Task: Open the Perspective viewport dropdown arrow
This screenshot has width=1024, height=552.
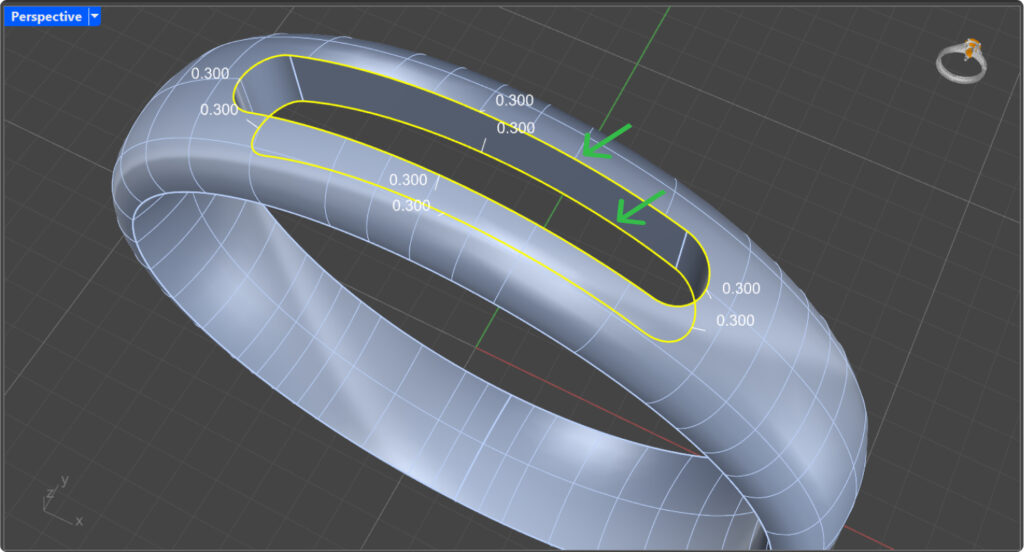Action: tap(94, 17)
